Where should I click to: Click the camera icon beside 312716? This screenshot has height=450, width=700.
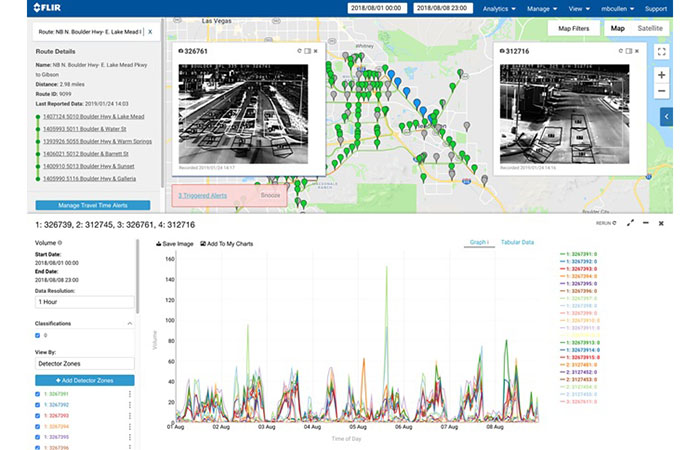[502, 51]
